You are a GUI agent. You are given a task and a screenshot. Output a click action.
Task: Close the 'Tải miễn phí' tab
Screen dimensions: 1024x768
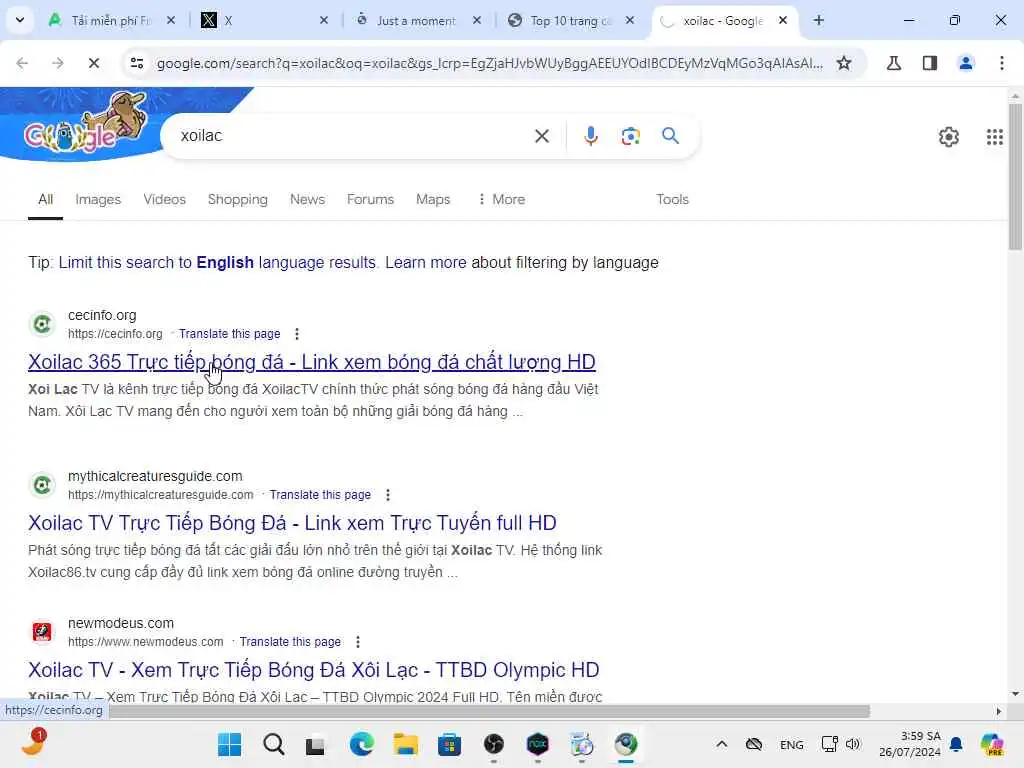[x=171, y=20]
